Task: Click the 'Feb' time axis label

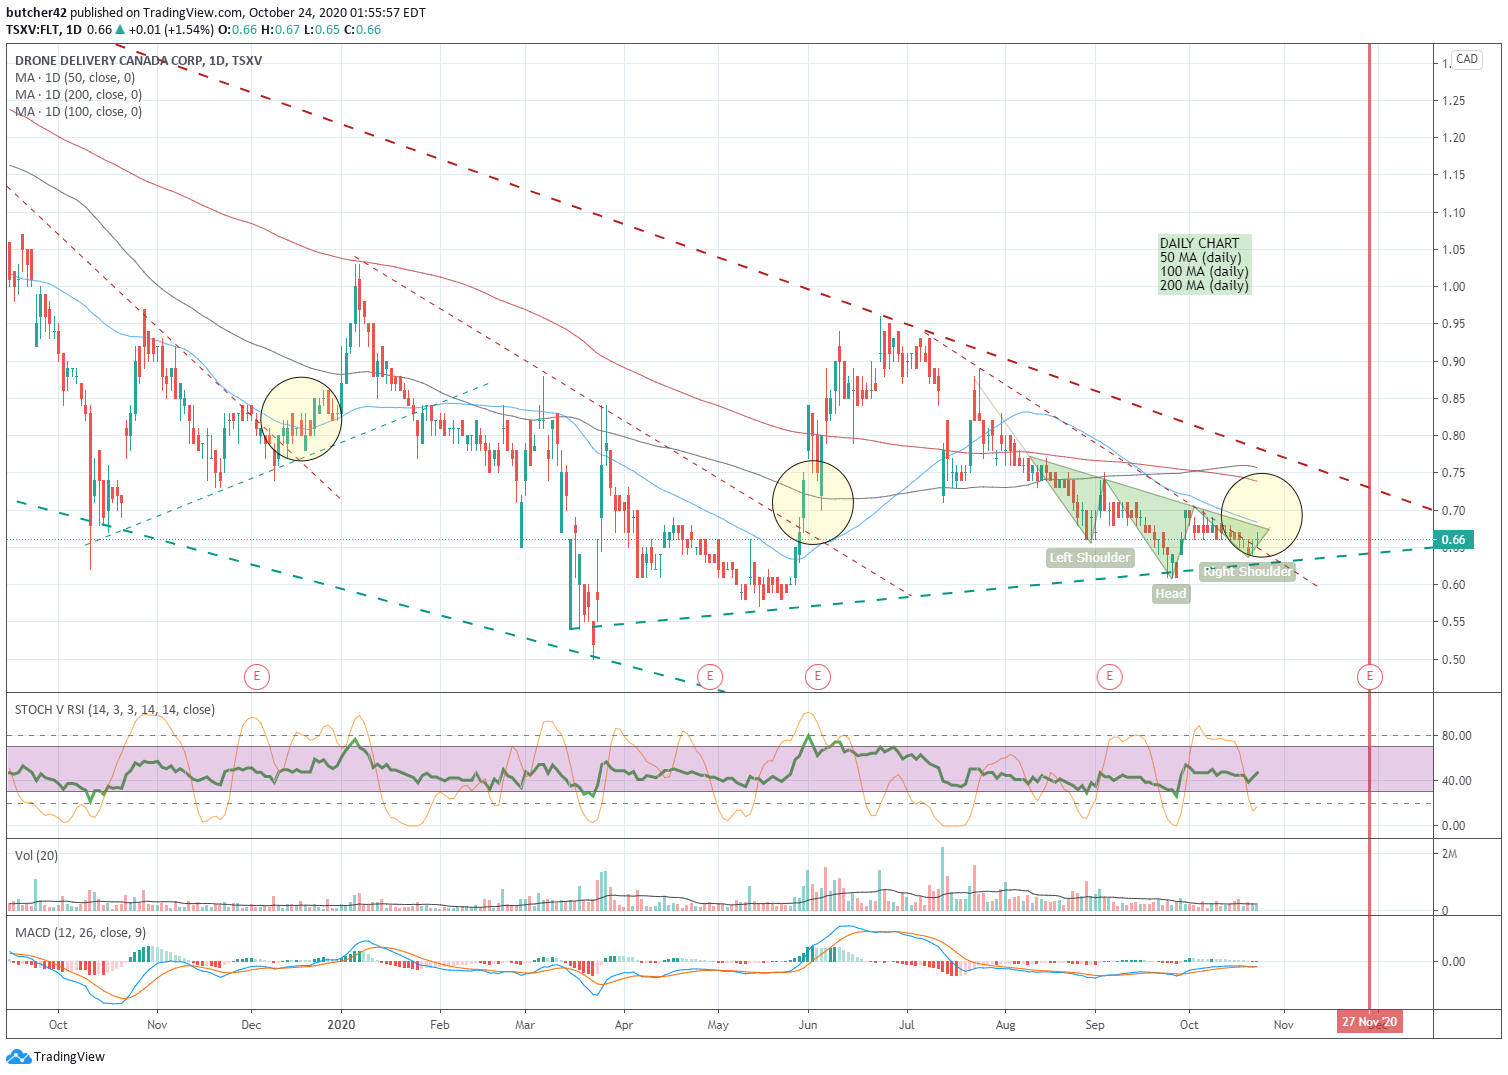Action: pyautogui.click(x=440, y=1025)
